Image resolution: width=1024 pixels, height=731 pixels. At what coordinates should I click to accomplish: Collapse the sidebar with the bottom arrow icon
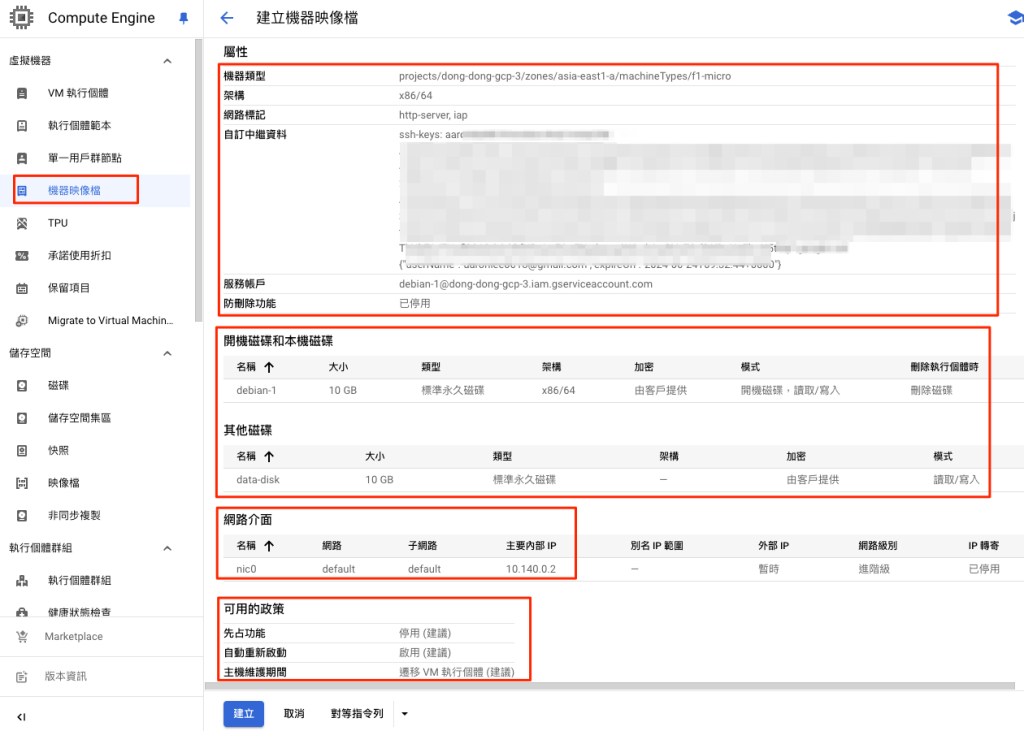click(x=22, y=717)
